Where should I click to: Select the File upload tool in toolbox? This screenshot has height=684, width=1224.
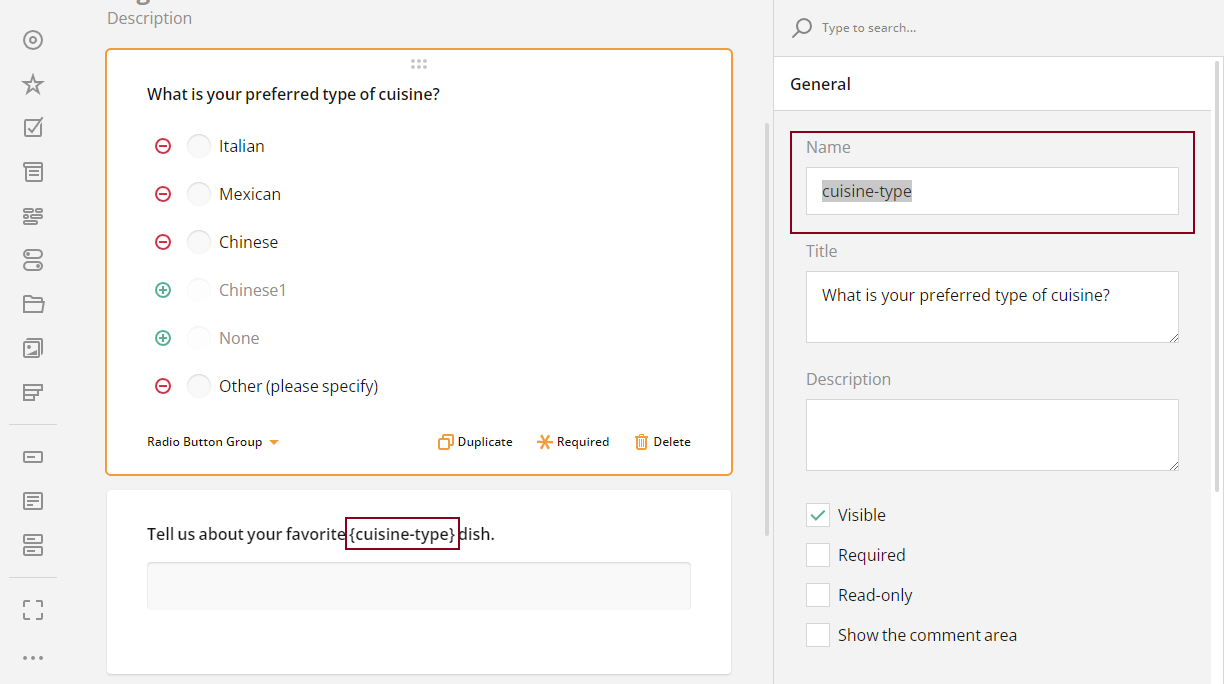click(32, 303)
